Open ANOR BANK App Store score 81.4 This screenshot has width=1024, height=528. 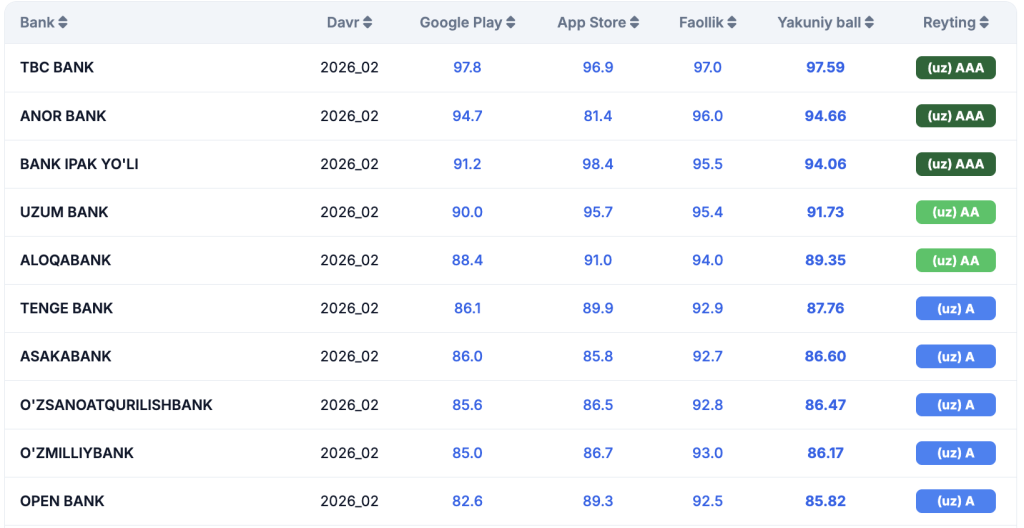(598, 116)
